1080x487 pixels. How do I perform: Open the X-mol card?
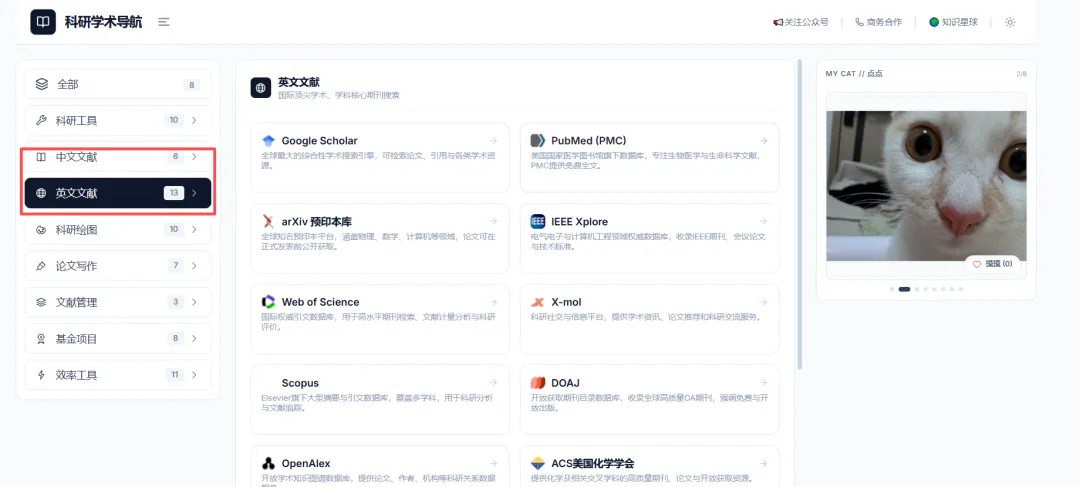tap(650, 319)
